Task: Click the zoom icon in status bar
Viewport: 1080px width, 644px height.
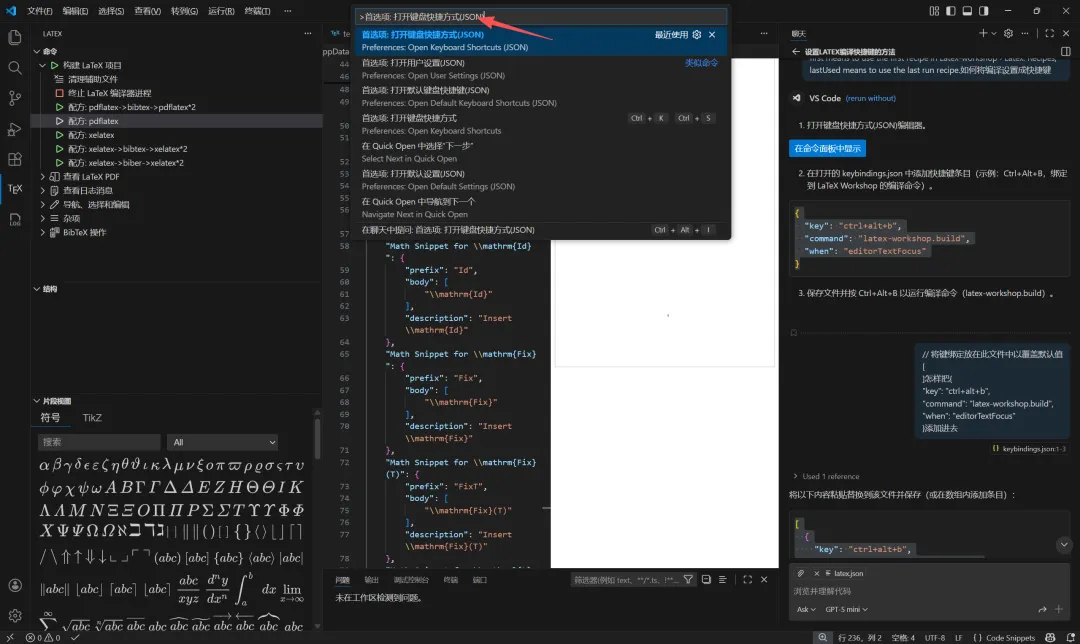Action: 822,638
